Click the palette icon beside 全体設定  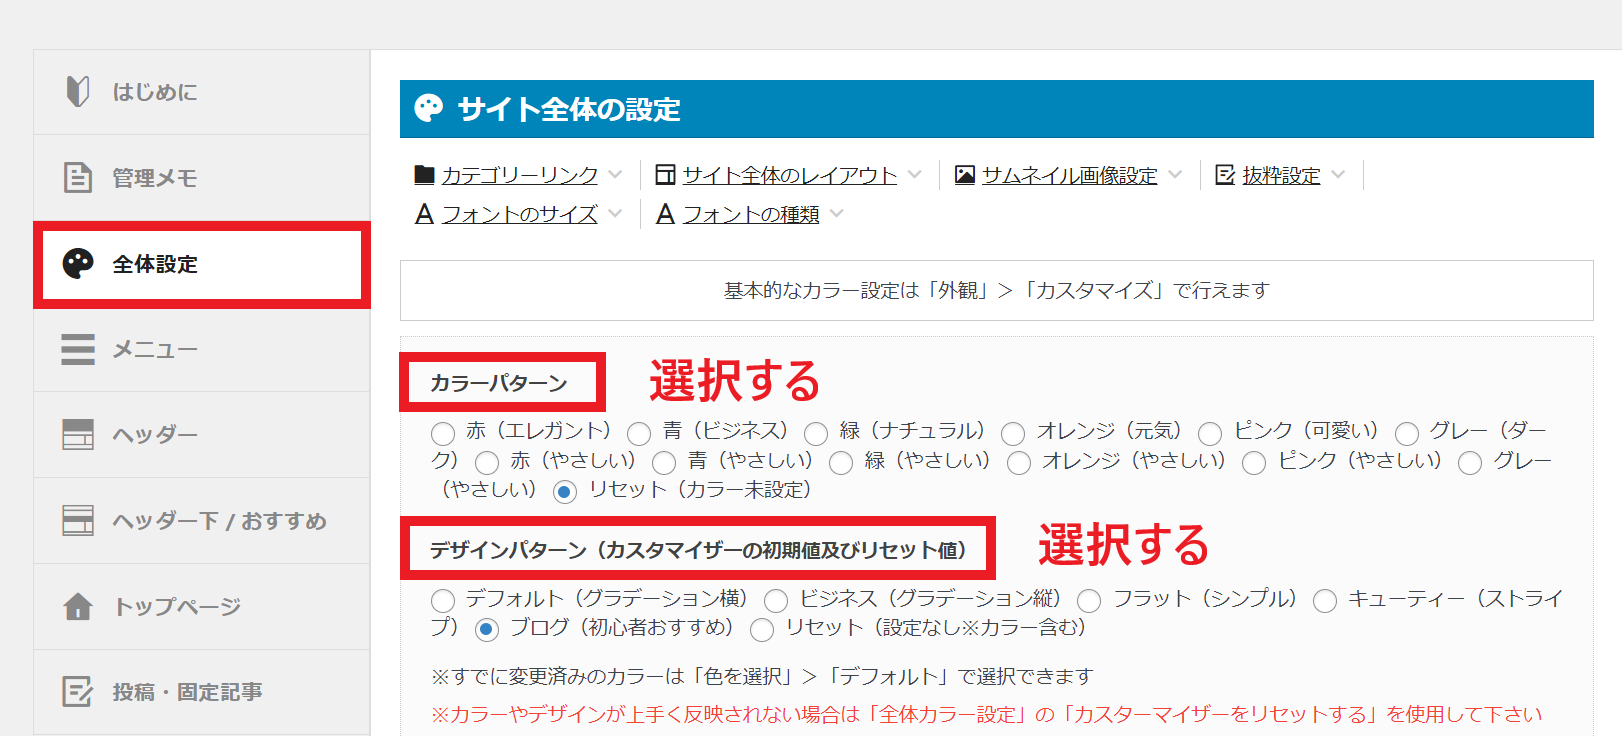pos(78,264)
